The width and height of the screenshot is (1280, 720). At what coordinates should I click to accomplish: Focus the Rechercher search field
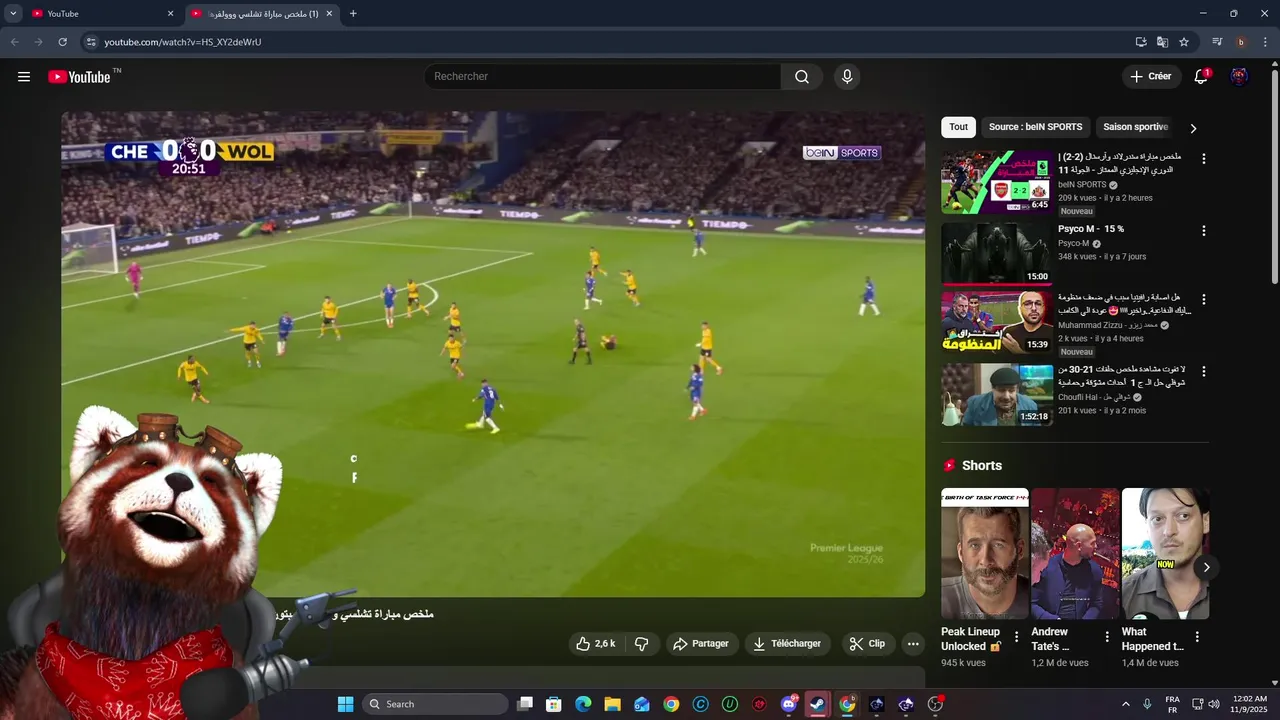(603, 77)
